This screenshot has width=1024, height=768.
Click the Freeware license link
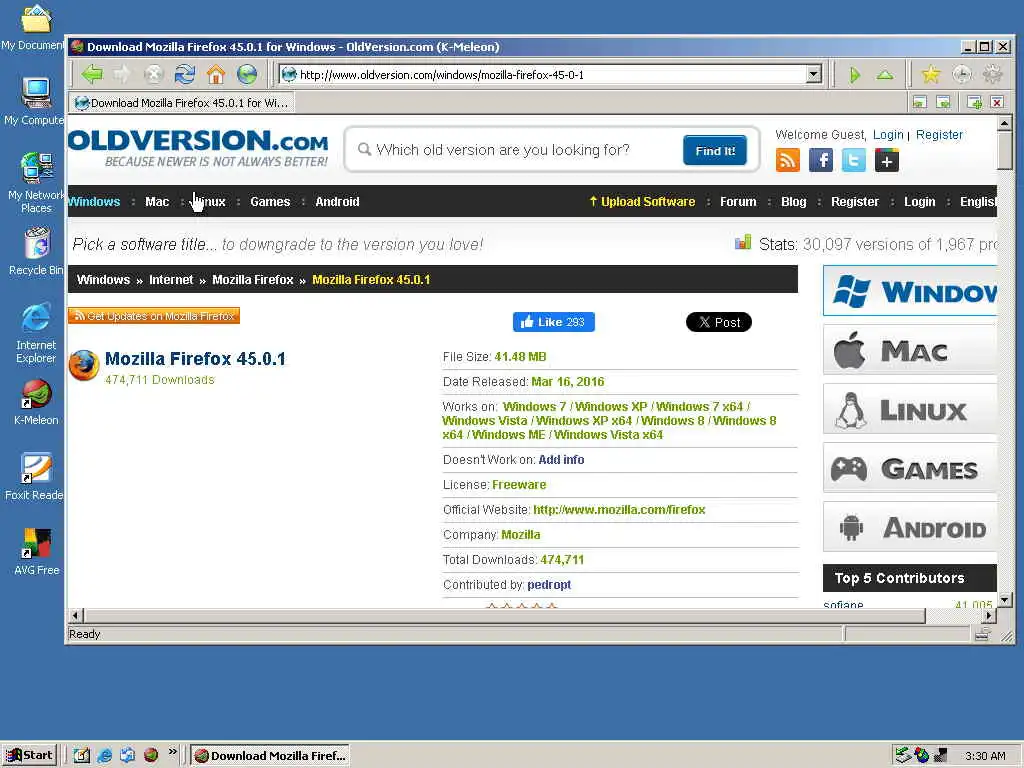pos(519,485)
